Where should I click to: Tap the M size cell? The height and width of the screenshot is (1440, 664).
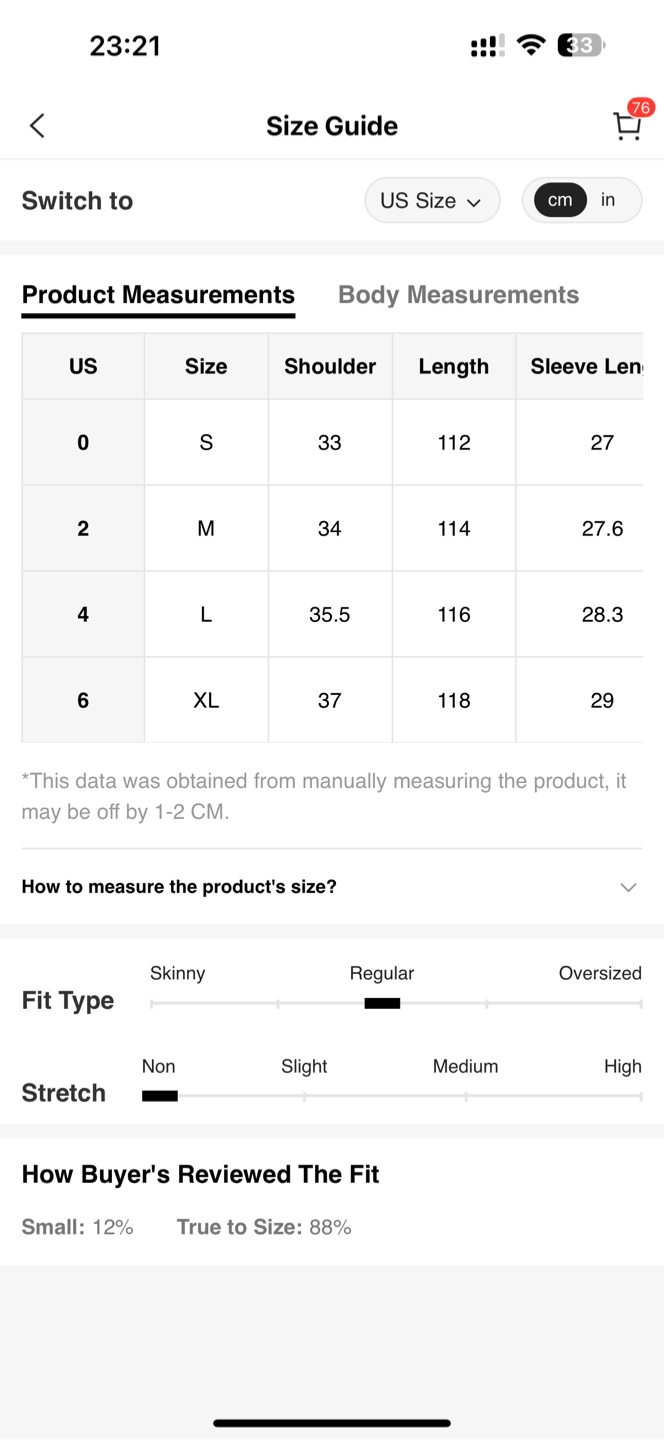click(x=206, y=528)
